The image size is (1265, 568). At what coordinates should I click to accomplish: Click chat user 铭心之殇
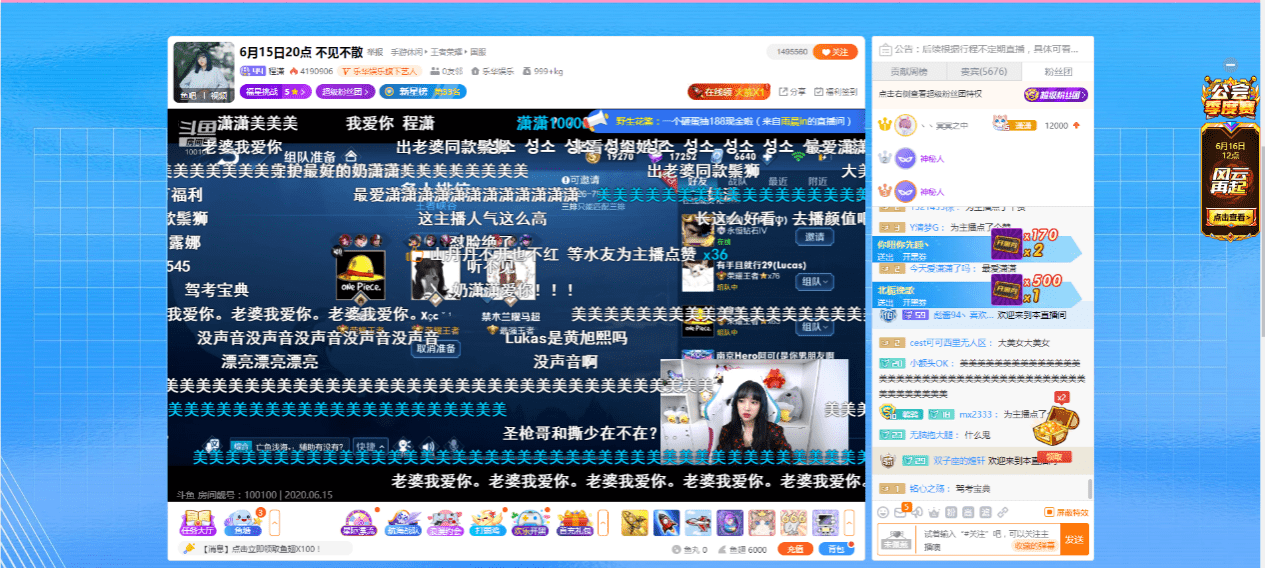tap(930, 488)
